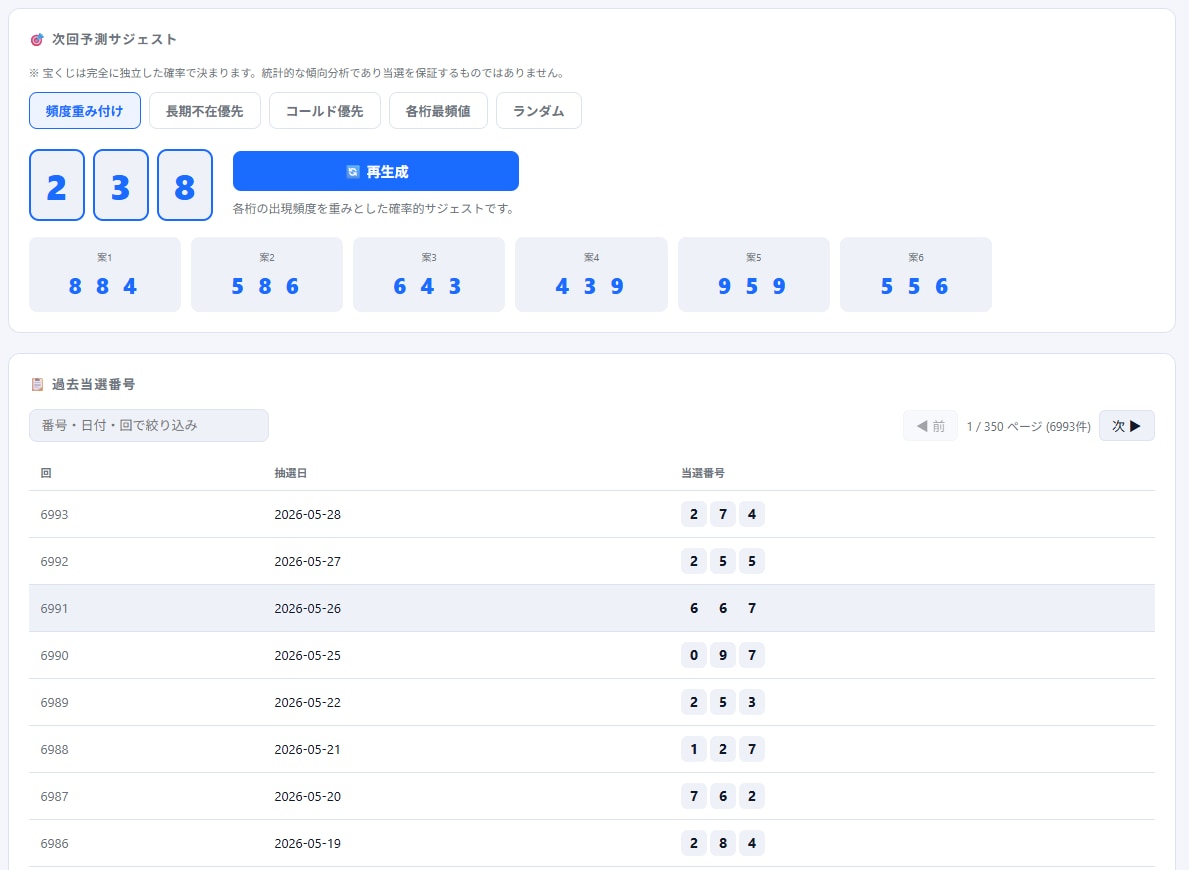Click the 各桁の出現頻度 description text

tap(374, 209)
